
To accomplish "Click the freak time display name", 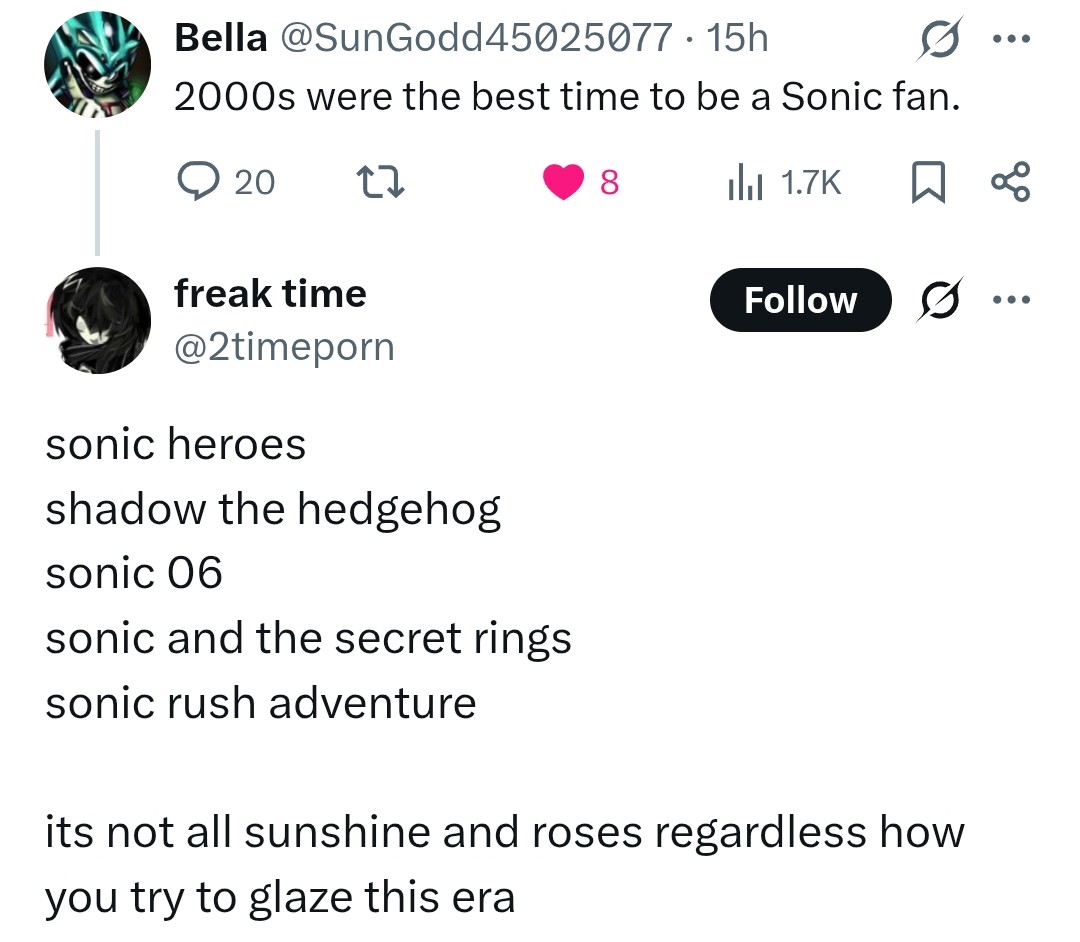I will 270,294.
